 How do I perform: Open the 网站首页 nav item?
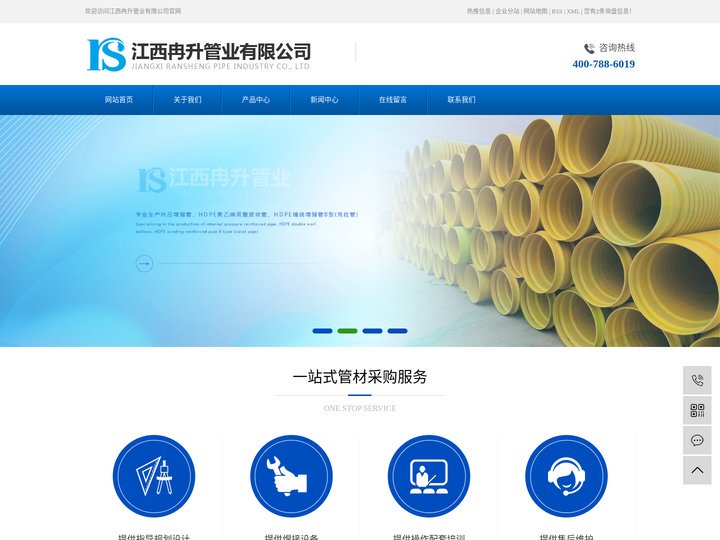click(x=119, y=100)
